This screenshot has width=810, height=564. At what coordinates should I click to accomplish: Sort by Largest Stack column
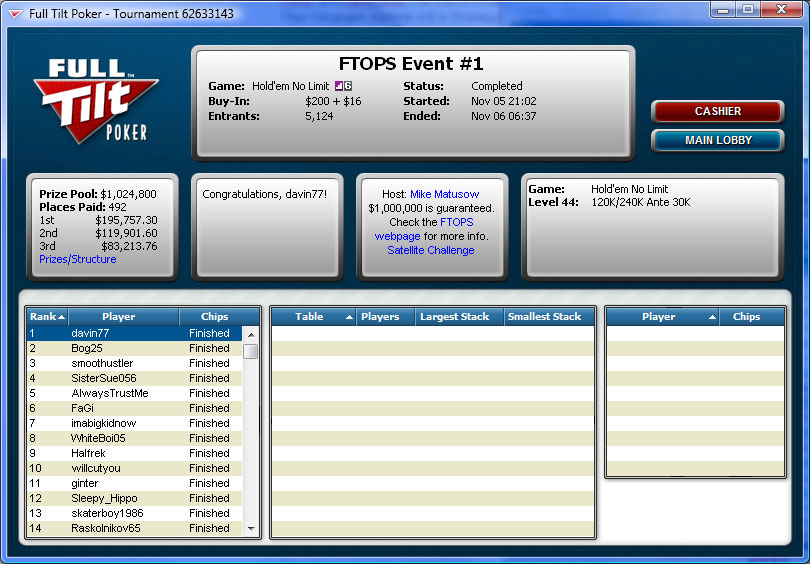pos(459,317)
